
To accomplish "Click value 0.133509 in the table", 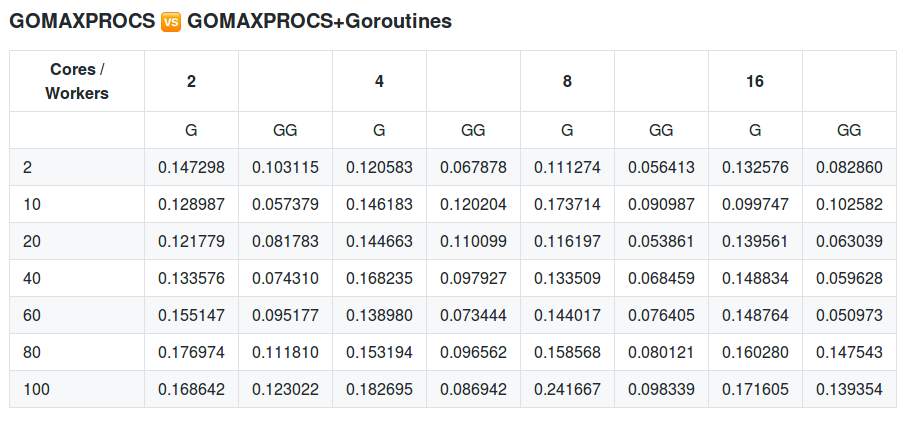I will click(567, 278).
